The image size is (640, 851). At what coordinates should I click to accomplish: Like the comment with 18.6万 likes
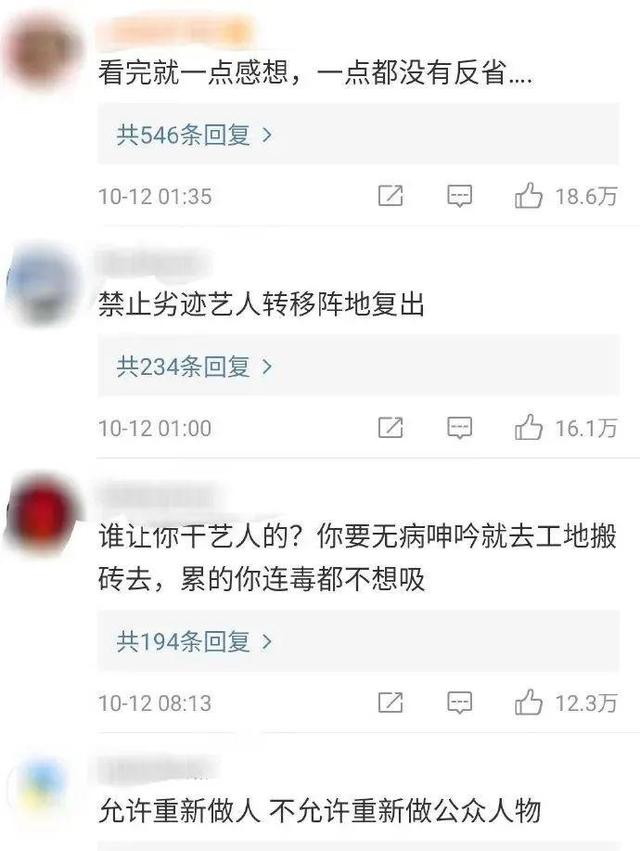click(528, 195)
